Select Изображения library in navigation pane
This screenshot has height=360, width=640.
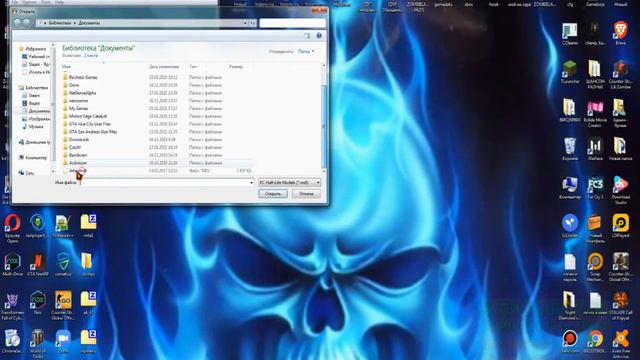37,119
